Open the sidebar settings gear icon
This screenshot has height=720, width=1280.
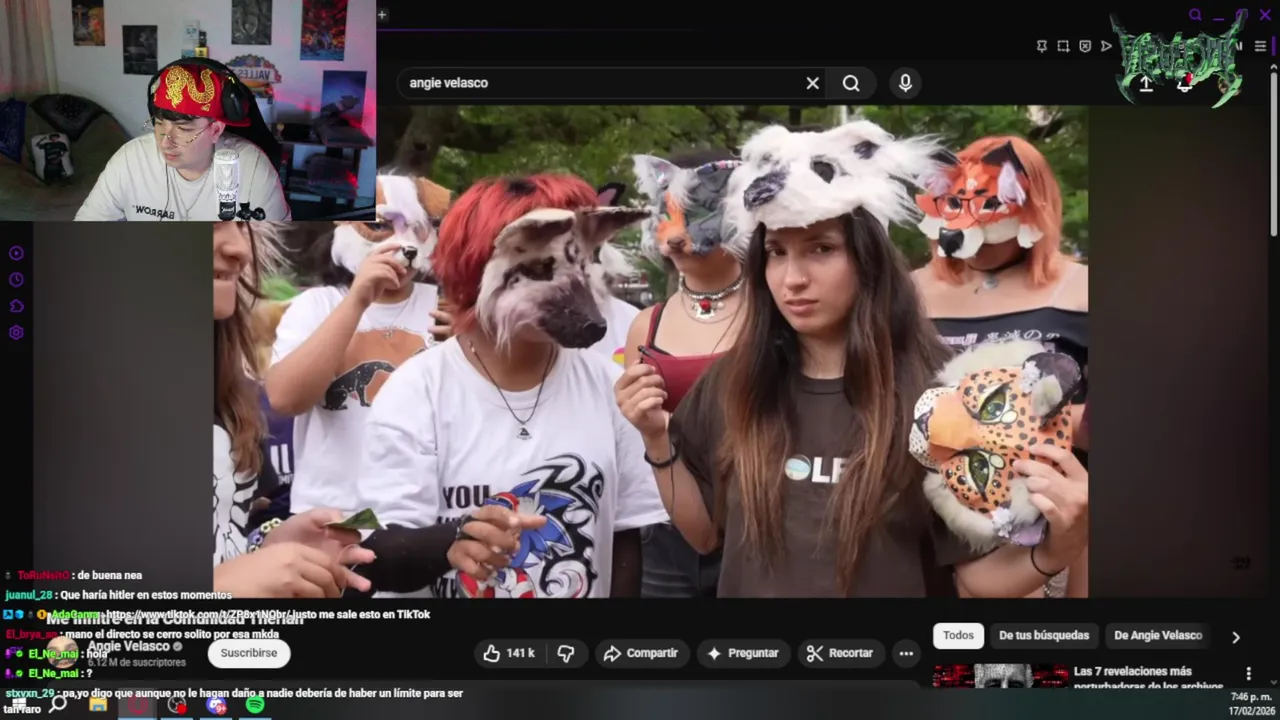click(x=16, y=333)
